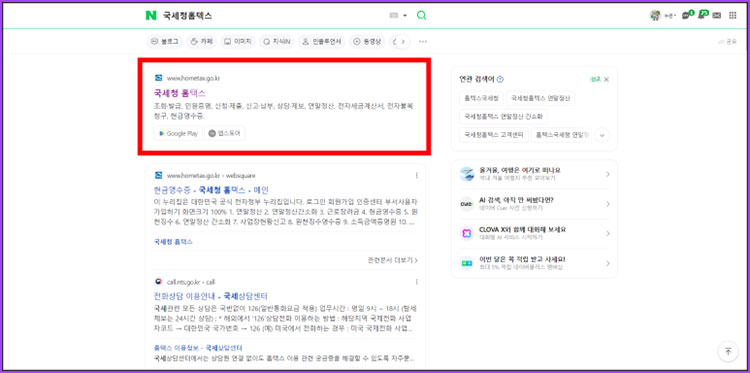
Task: Click the hometax favicon in websquare result
Action: click(158, 175)
